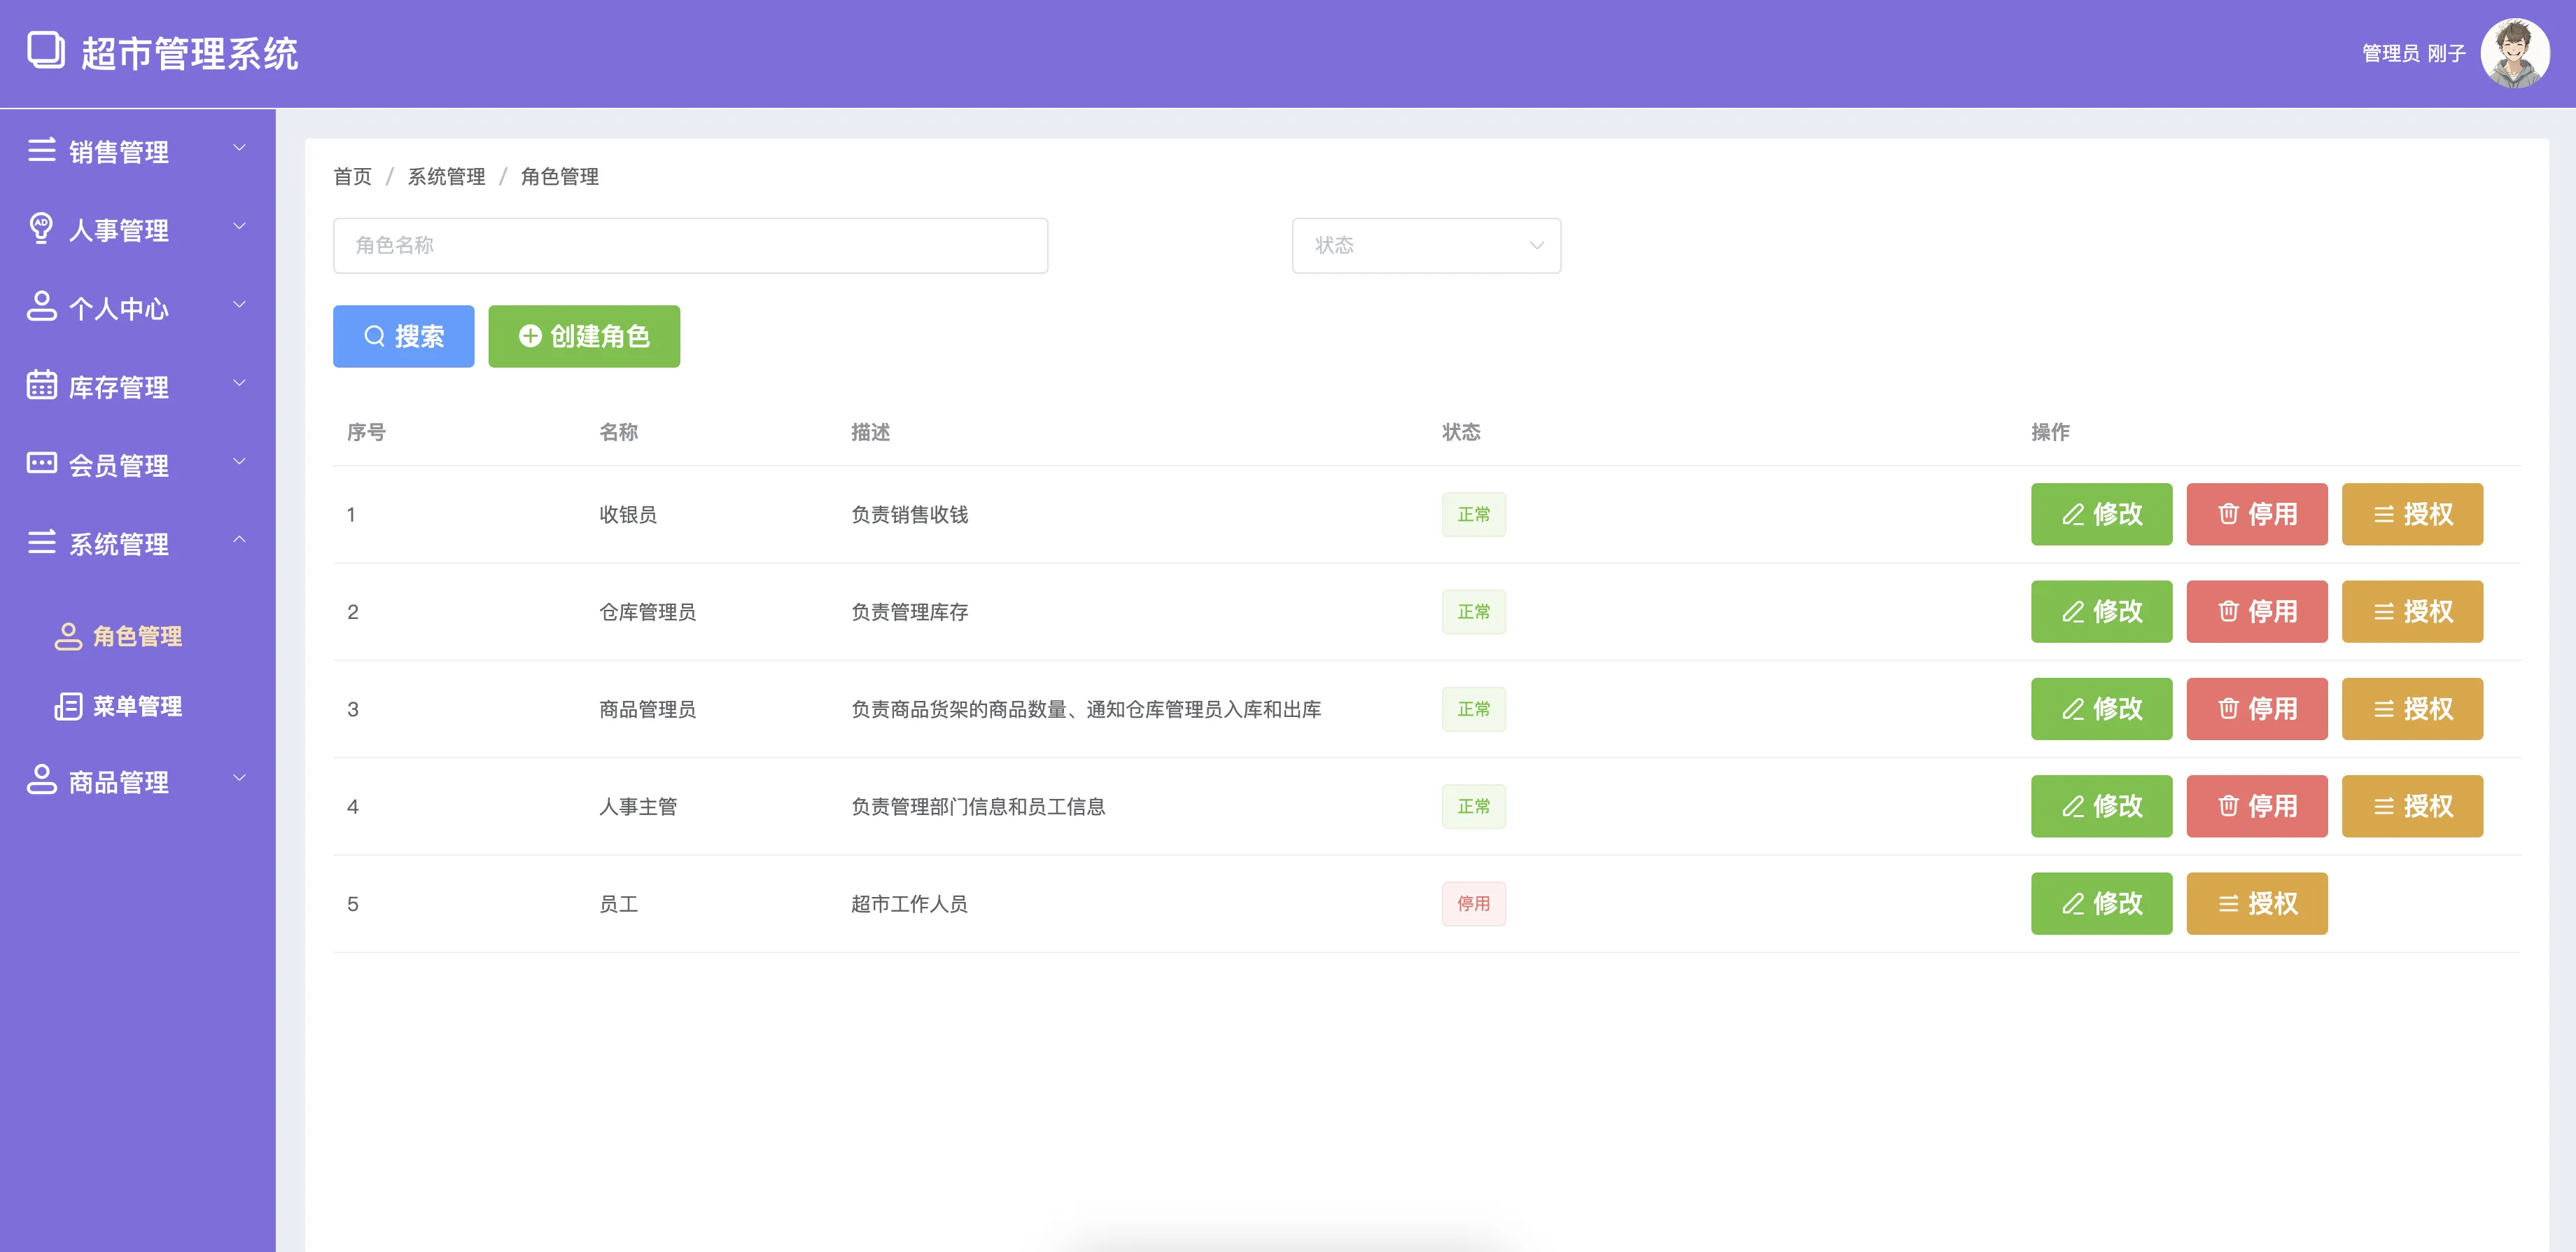Screen dimensions: 2576x1252
Task: Click the 创建角色 button
Action: (x=583, y=336)
